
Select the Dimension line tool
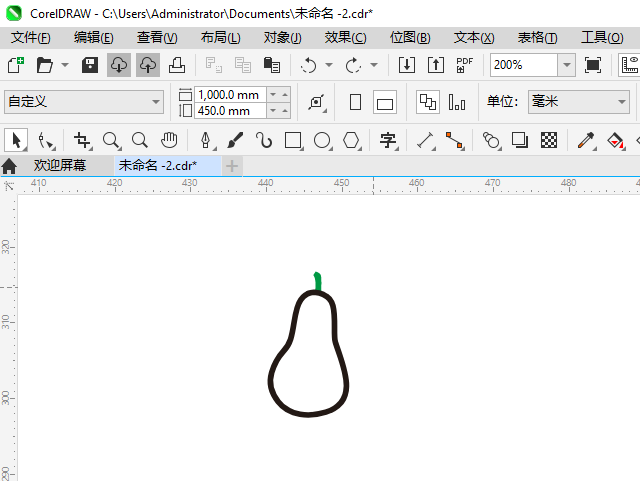[x=425, y=140]
